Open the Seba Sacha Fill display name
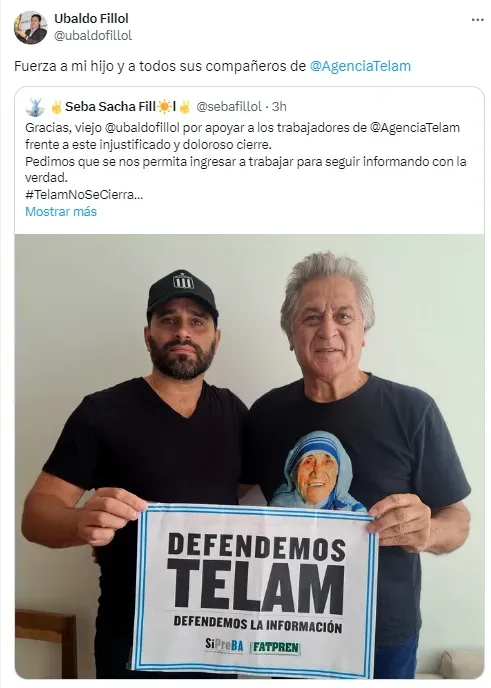The image size is (491, 688). pyautogui.click(x=110, y=107)
